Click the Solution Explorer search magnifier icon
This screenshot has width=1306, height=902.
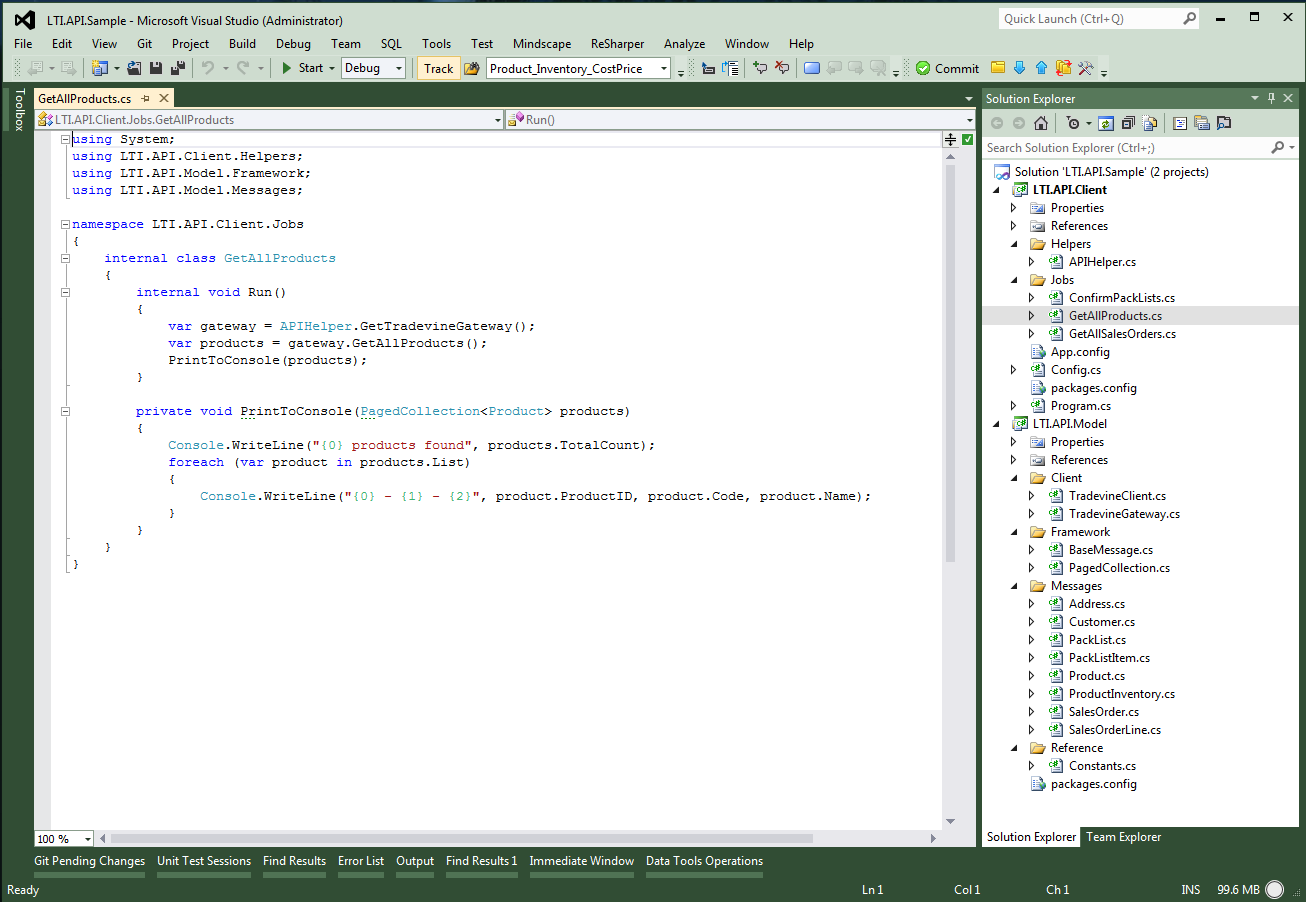(1278, 147)
